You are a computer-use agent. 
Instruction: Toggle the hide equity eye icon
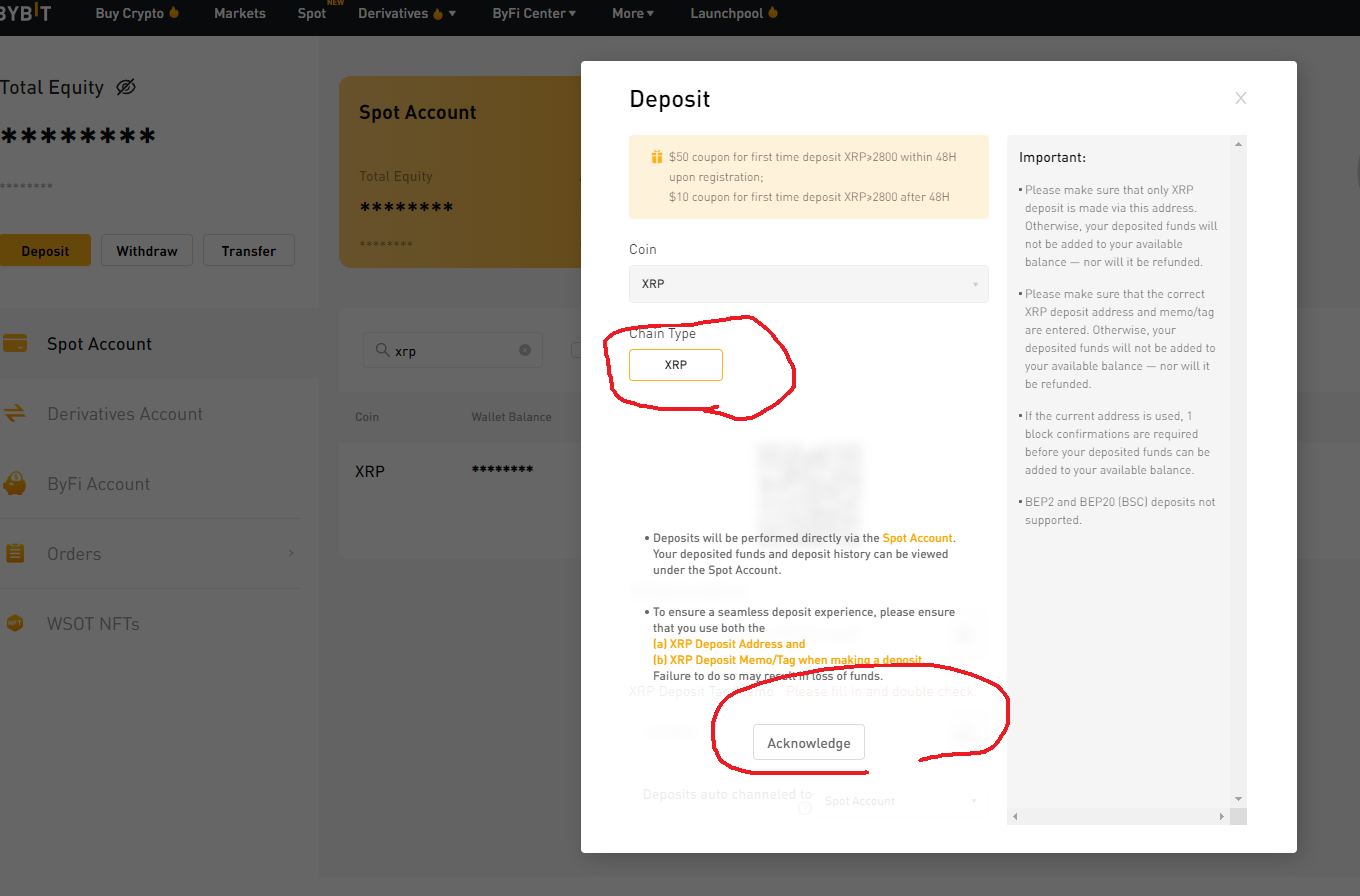(125, 87)
